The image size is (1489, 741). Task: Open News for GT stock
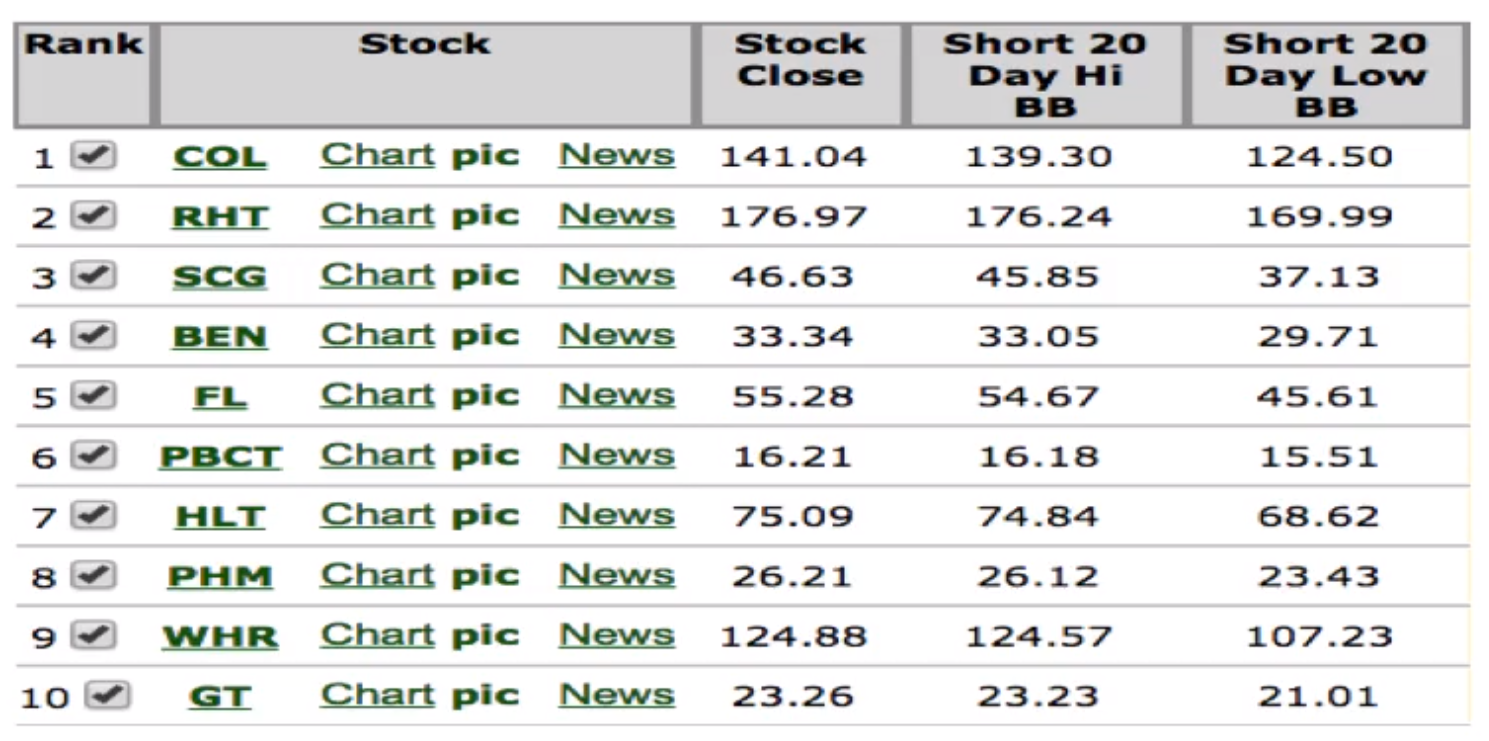click(616, 695)
